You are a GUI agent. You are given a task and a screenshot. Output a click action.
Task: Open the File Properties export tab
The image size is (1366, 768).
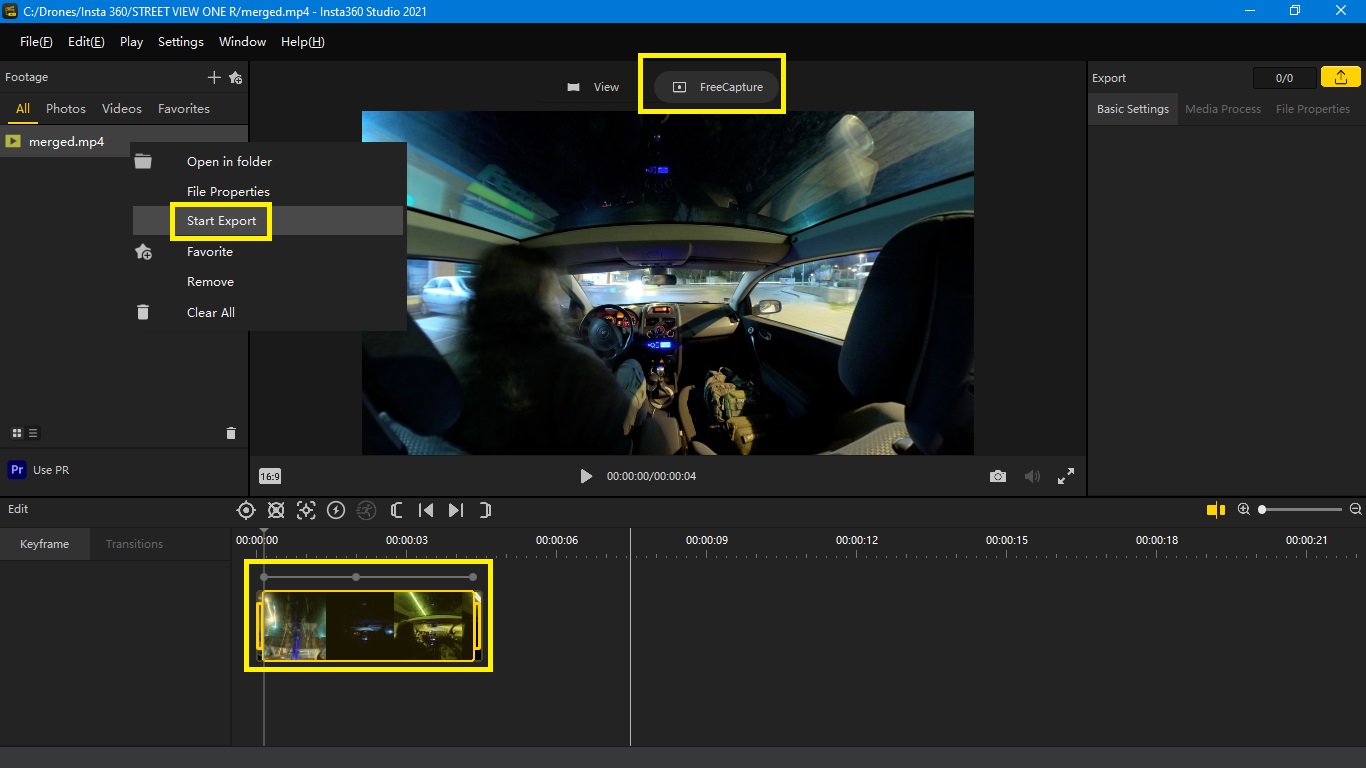pyautogui.click(x=1313, y=109)
